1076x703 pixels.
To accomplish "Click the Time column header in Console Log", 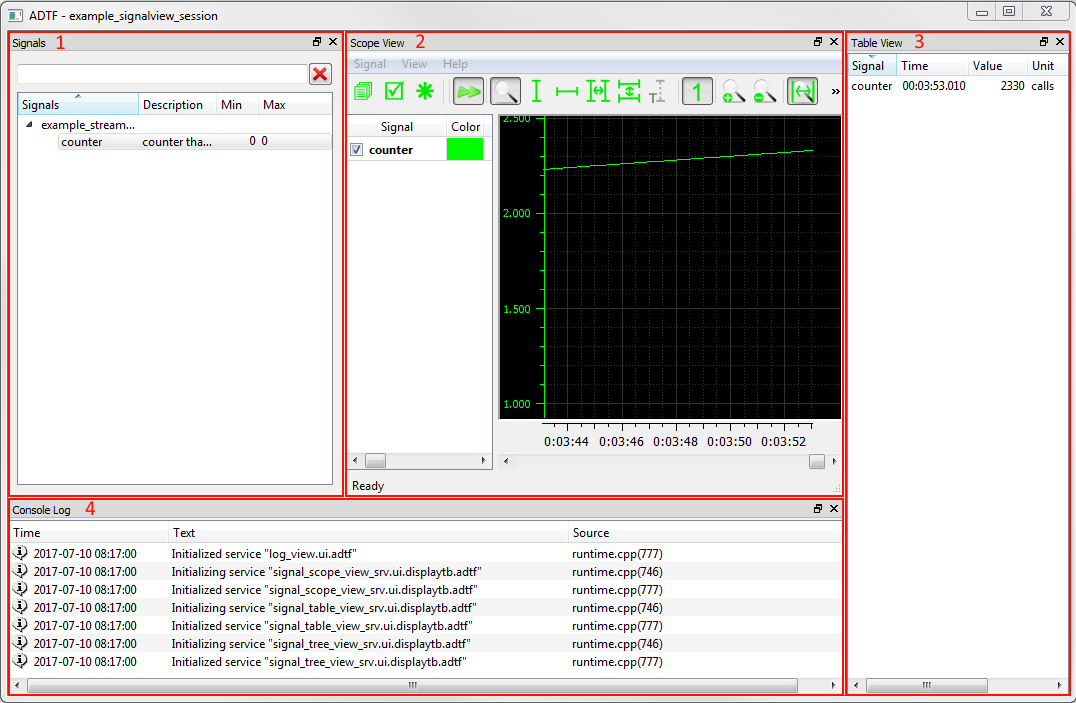I will coord(89,533).
